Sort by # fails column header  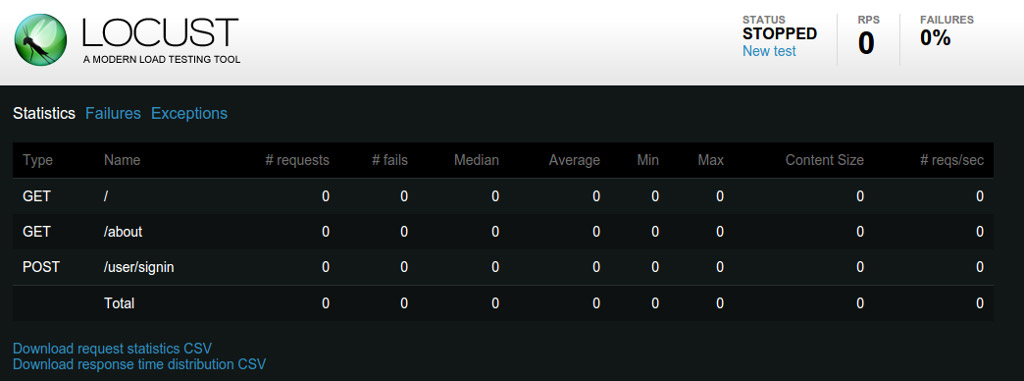[x=390, y=160]
